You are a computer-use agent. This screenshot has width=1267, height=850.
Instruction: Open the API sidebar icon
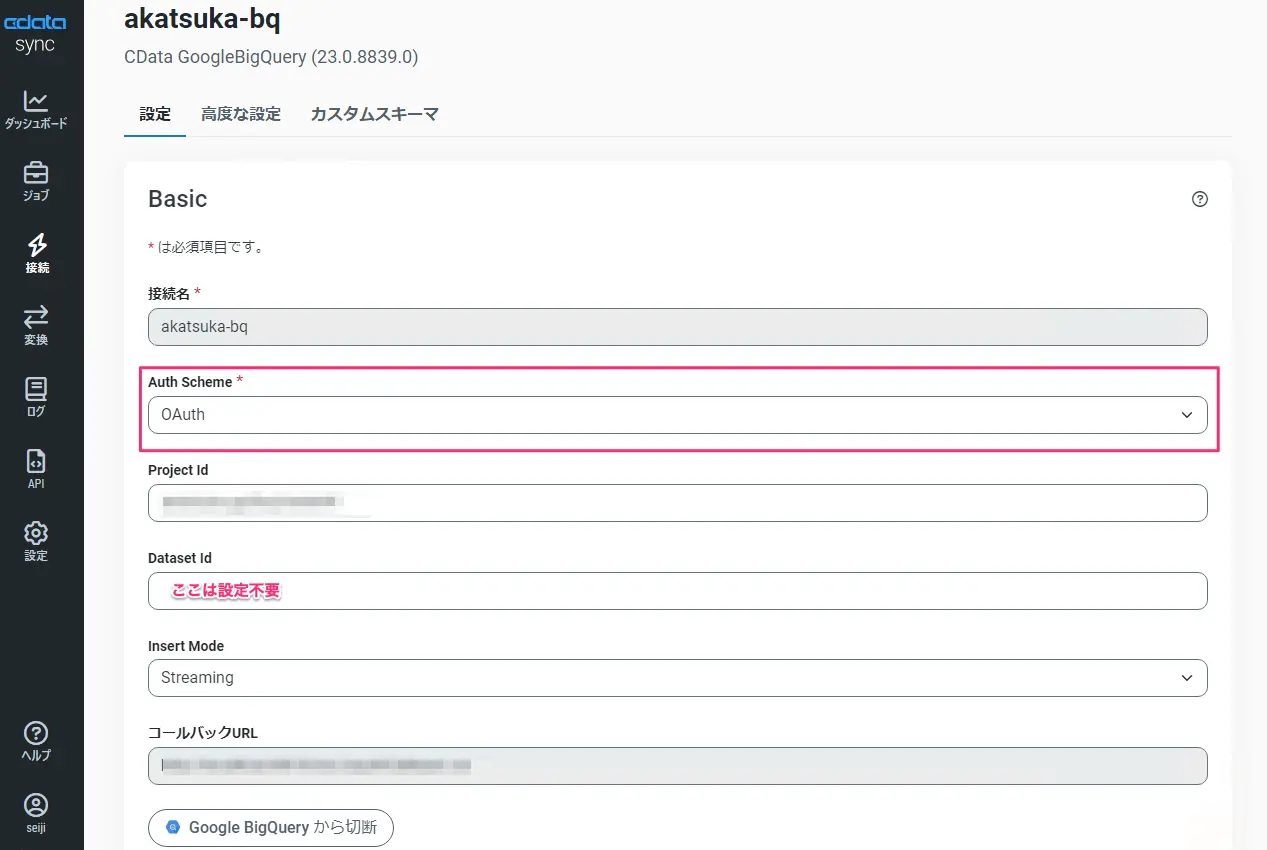[36, 470]
